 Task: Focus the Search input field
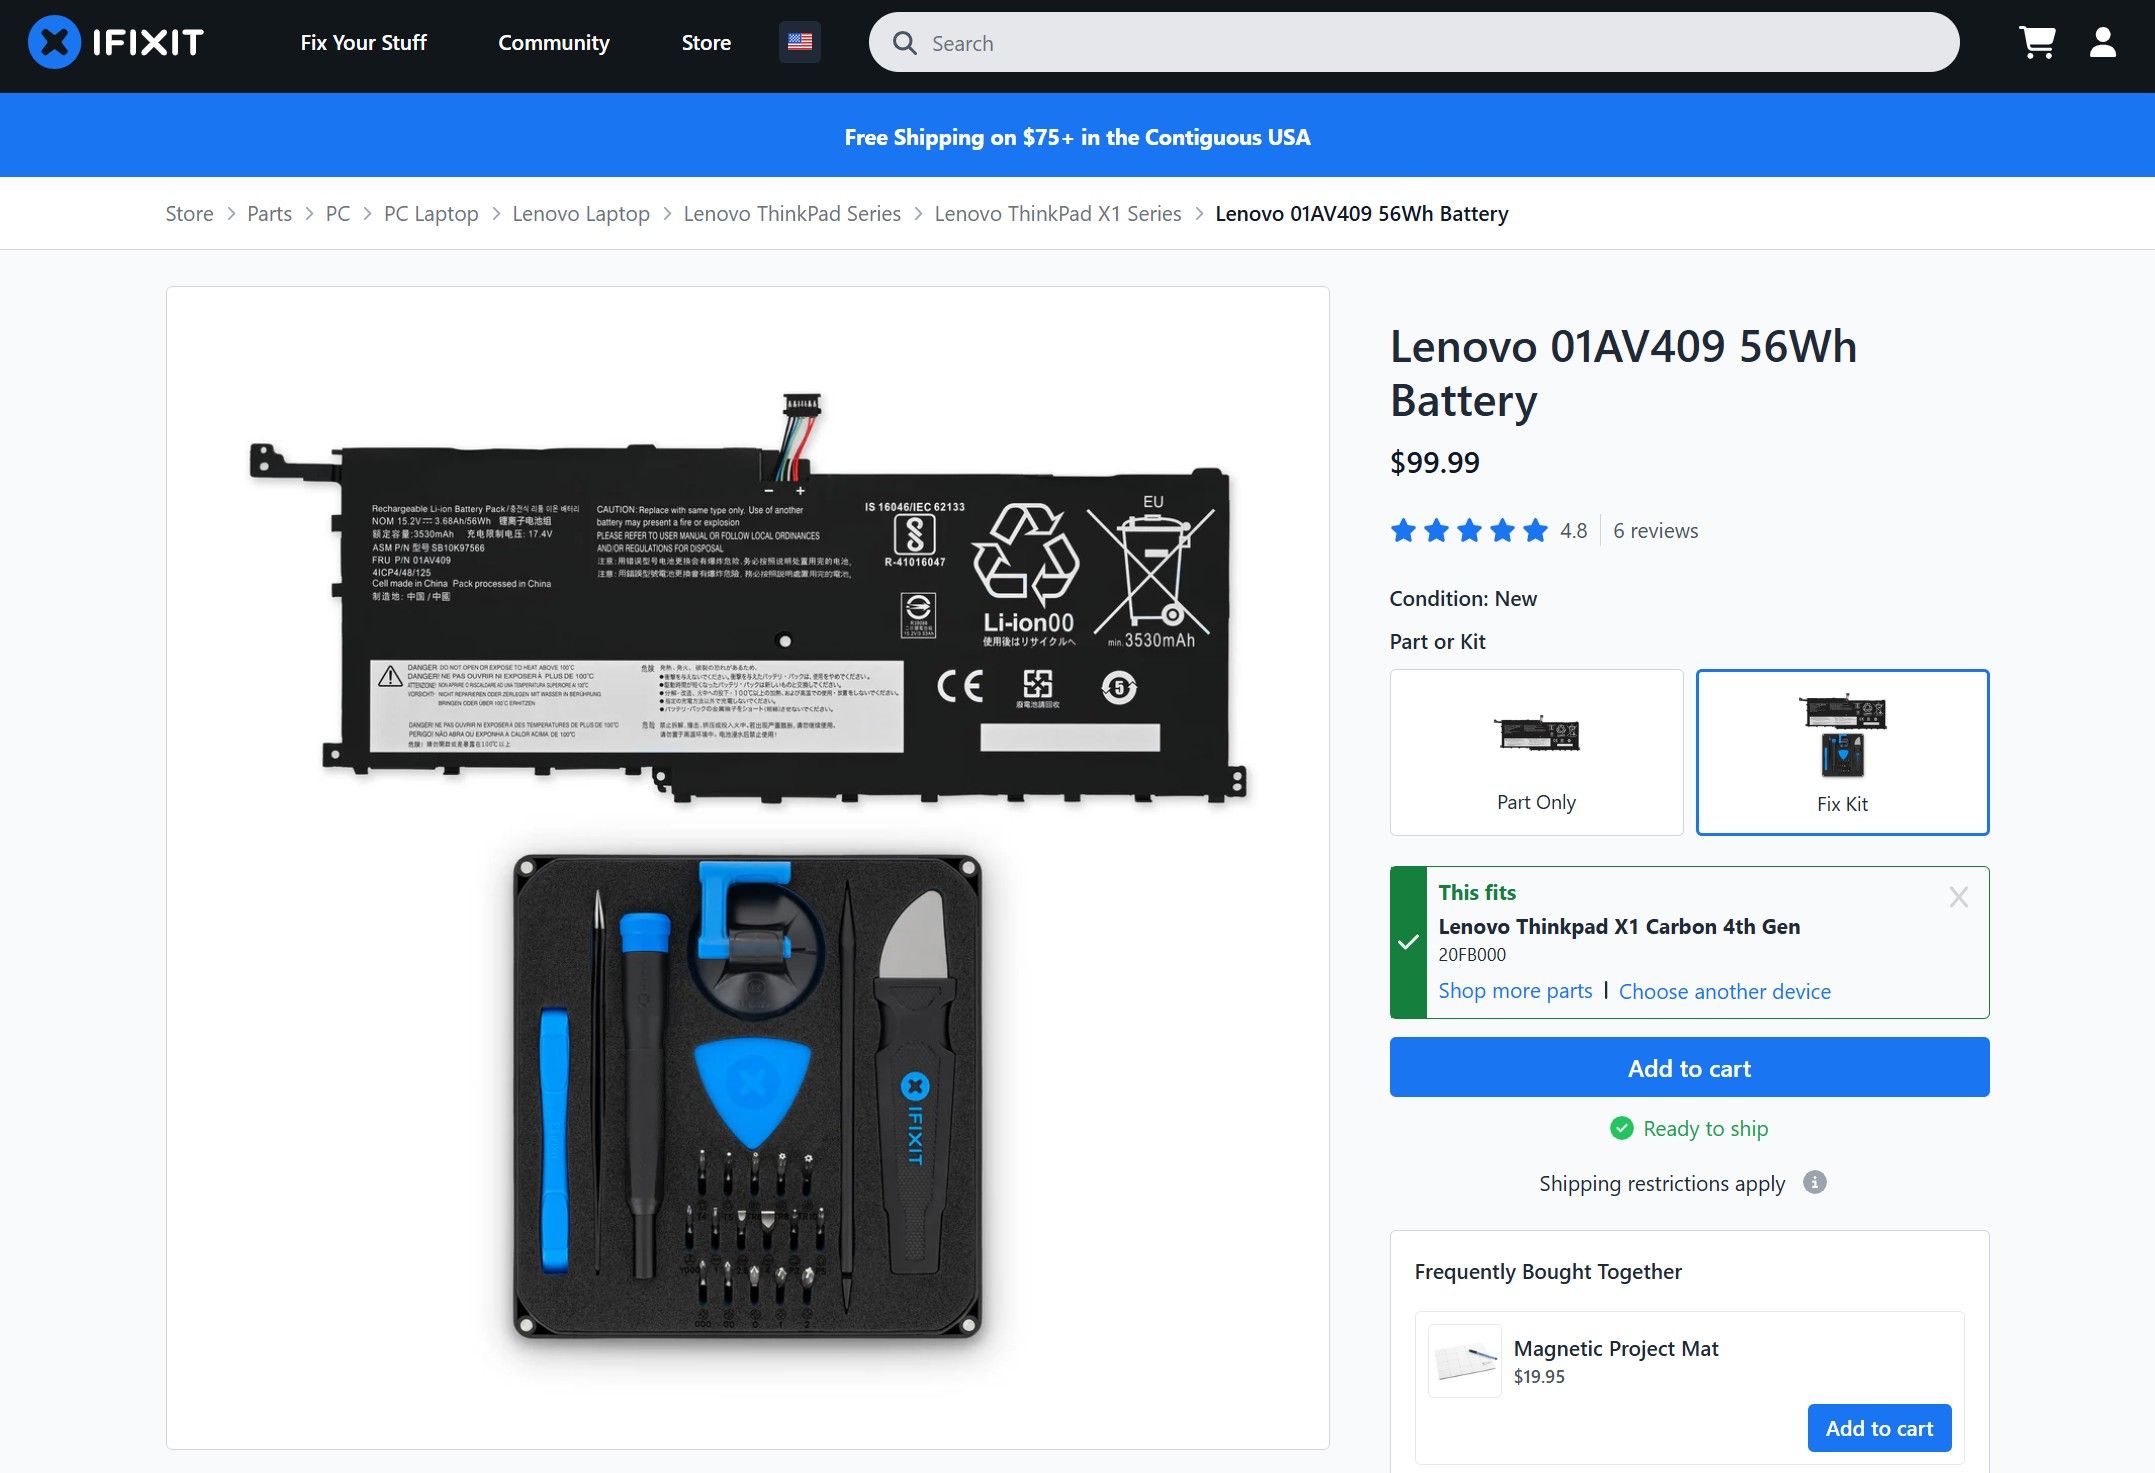(1413, 42)
